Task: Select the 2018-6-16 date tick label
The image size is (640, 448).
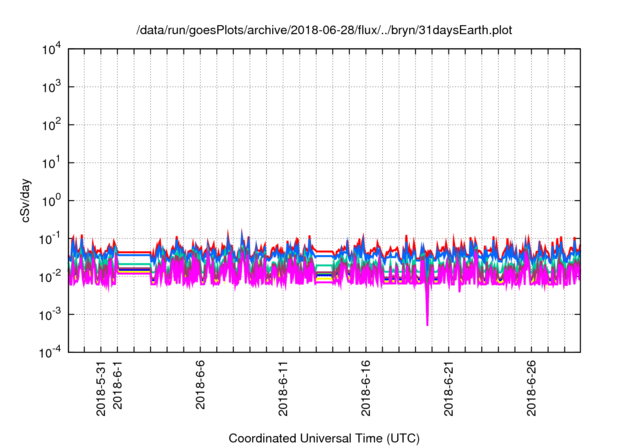Action: click(x=364, y=387)
